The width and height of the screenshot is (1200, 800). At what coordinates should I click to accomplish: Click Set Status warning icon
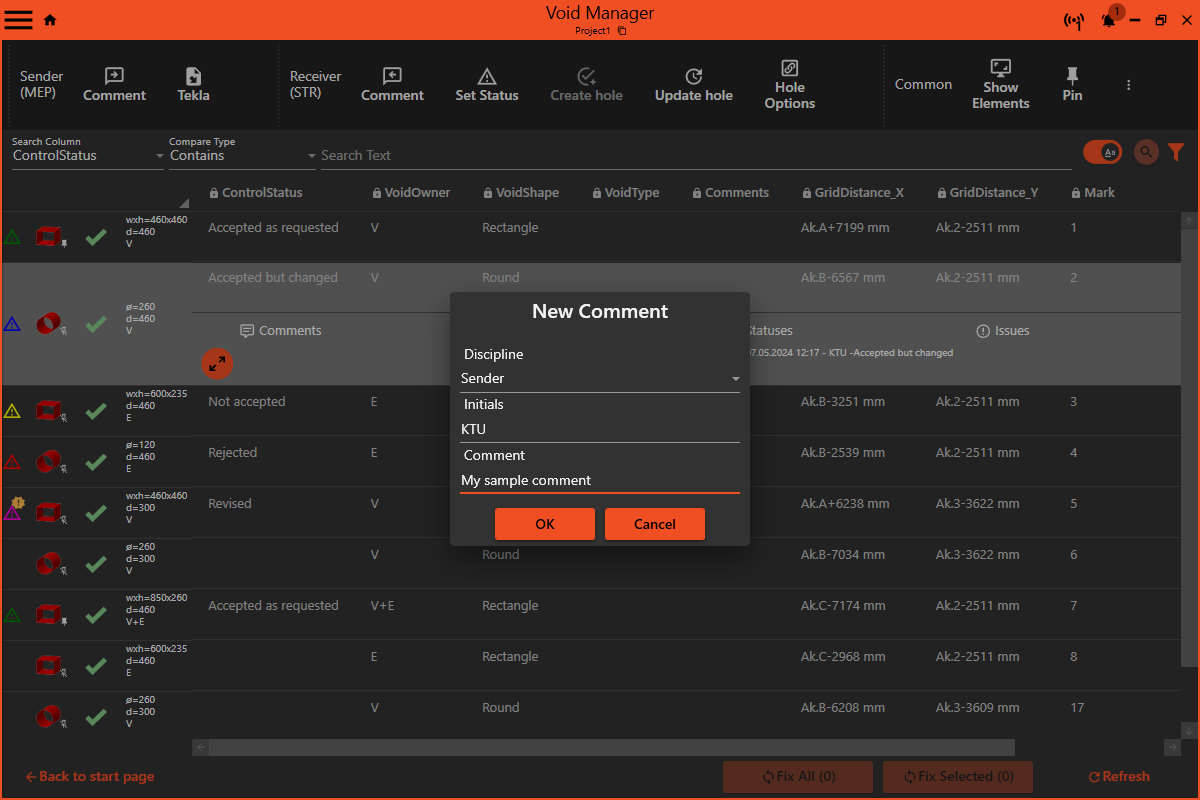point(487,77)
